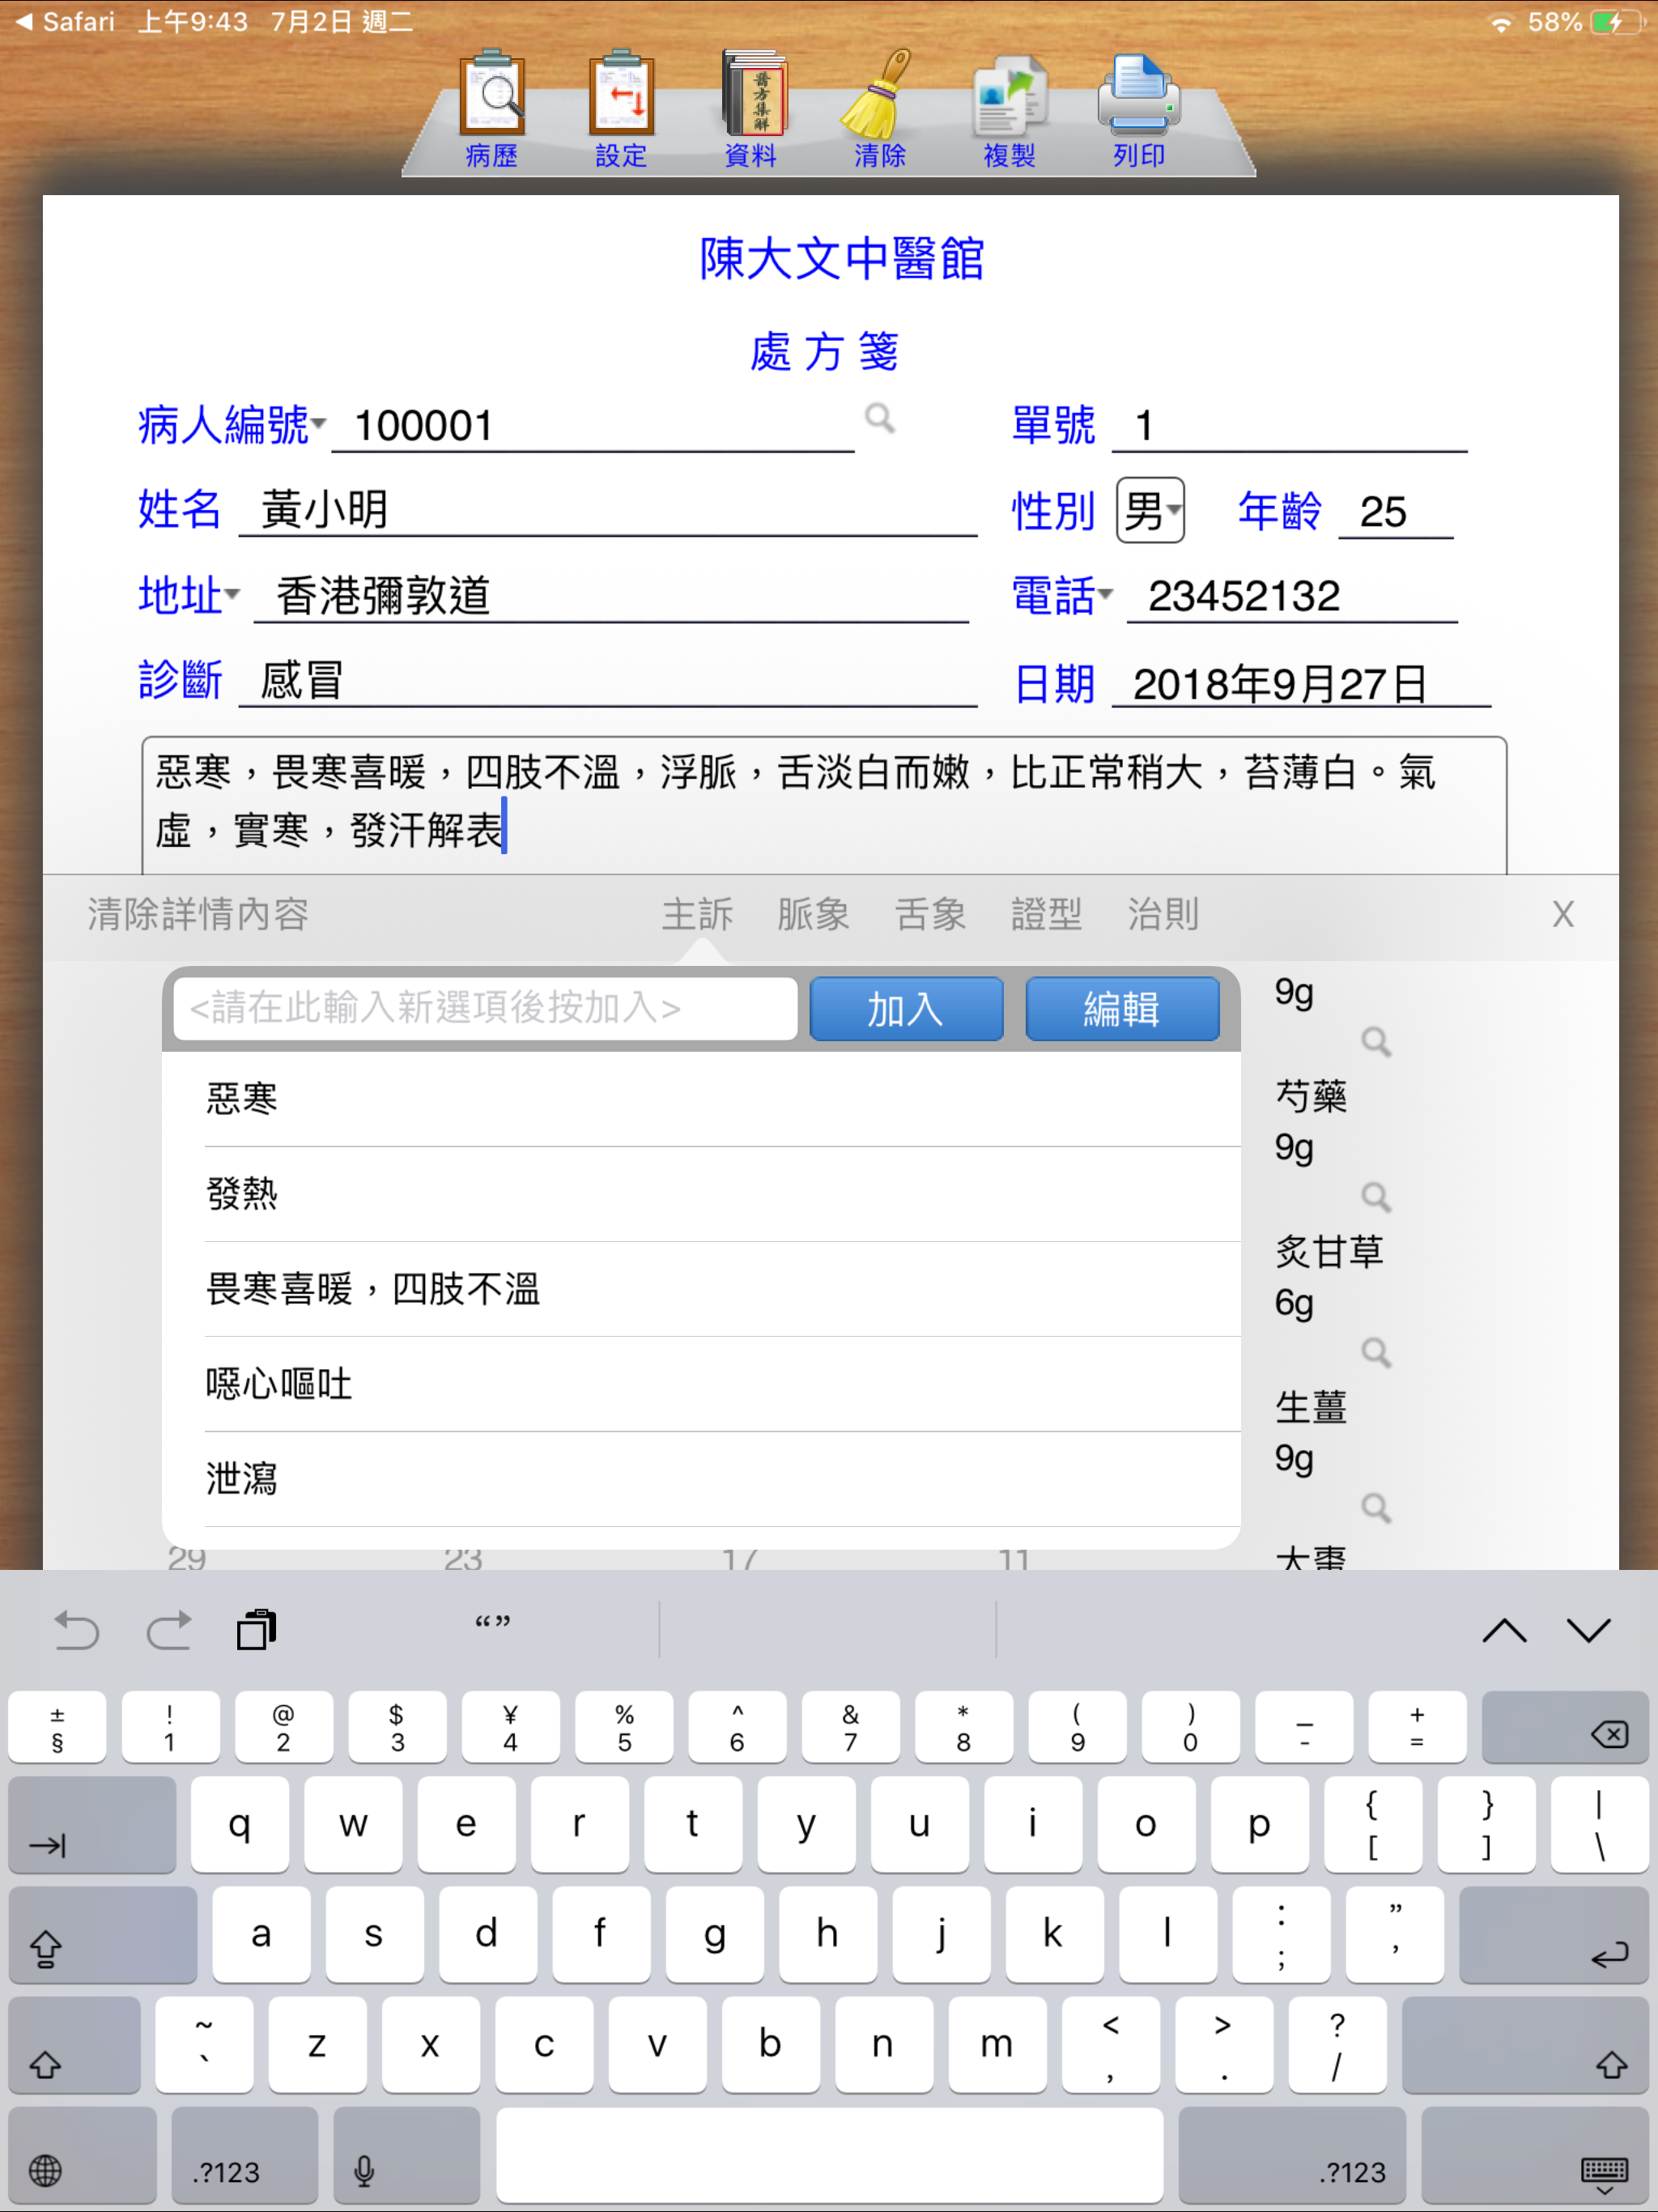Tap the search magnifier beside patient number
1658x2212 pixels.
[880, 418]
